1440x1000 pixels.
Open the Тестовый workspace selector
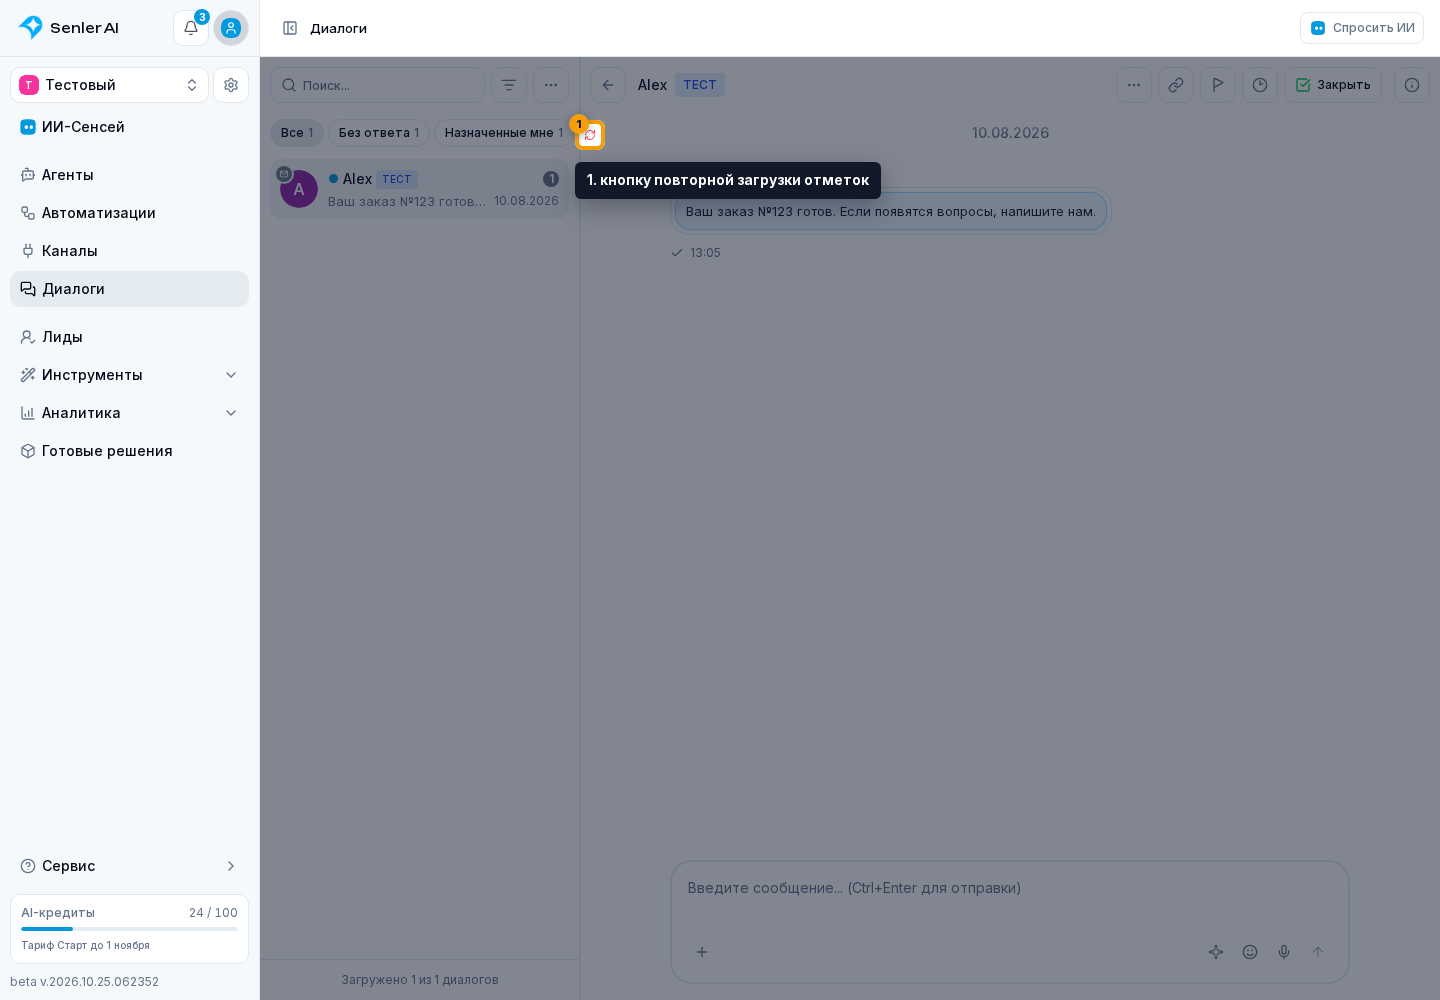click(x=110, y=85)
